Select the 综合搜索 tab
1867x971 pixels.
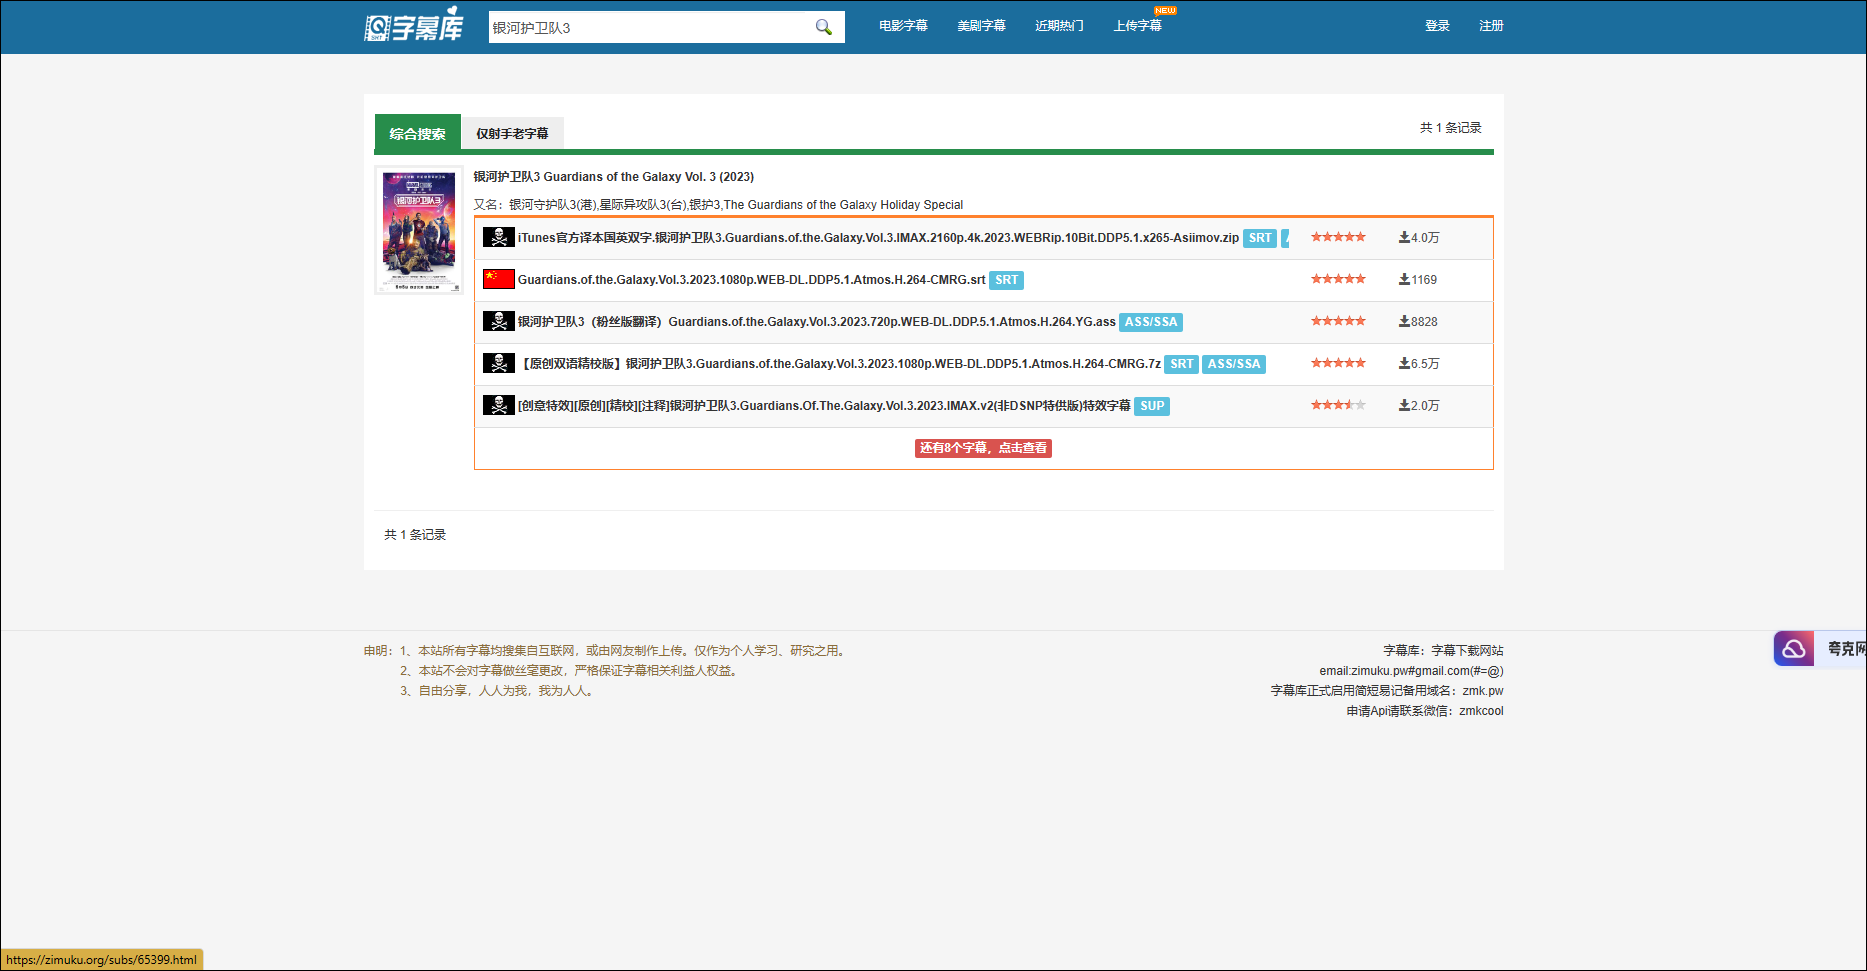(418, 133)
